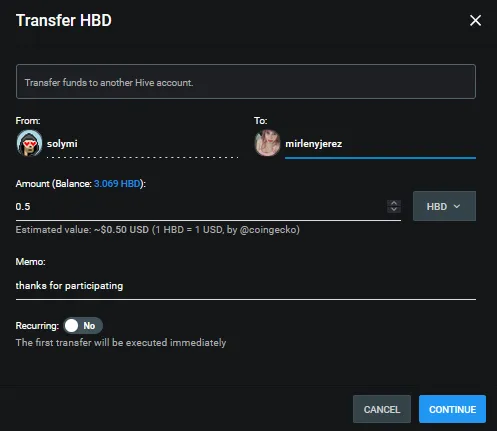Toggle the Recurring switch on
The width and height of the screenshot is (497, 431).
point(83,326)
